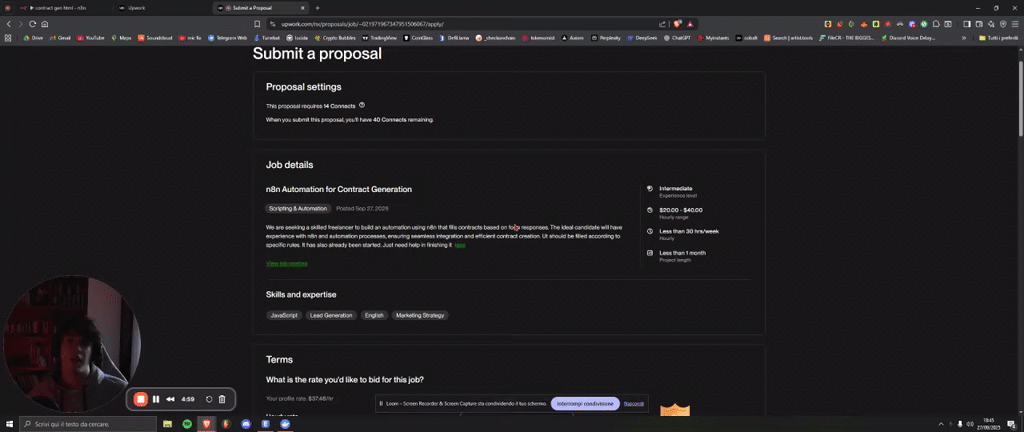1024x432 pixels.
Task: Open the bookmarks bar apps grid icon
Action: [x=8, y=38]
